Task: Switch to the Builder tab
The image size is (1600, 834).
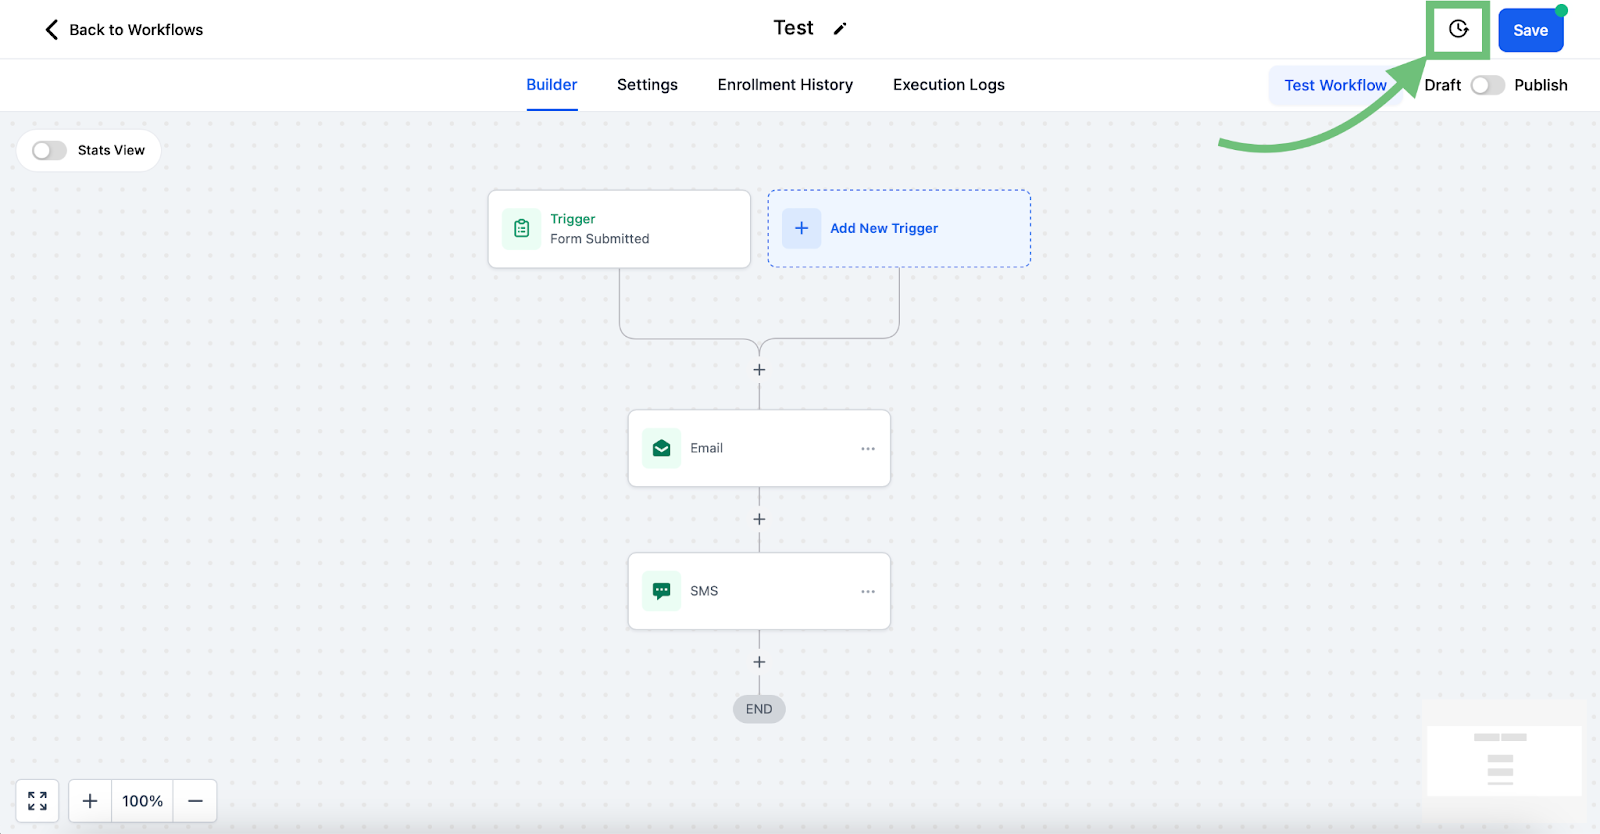Action: (552, 85)
